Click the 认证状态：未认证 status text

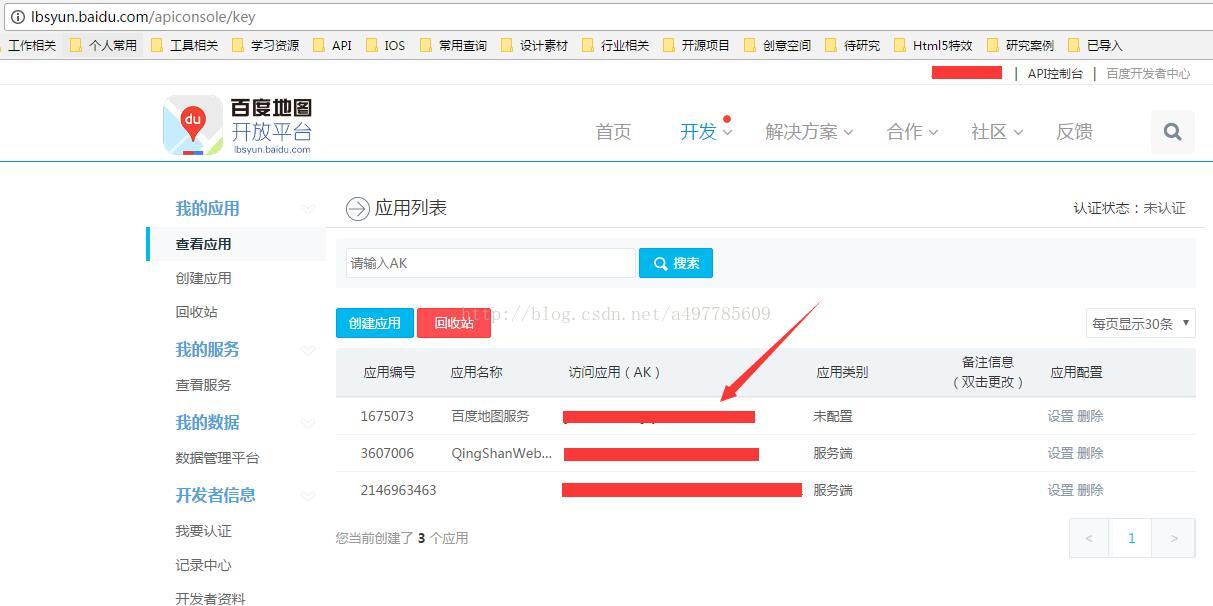click(x=1129, y=208)
